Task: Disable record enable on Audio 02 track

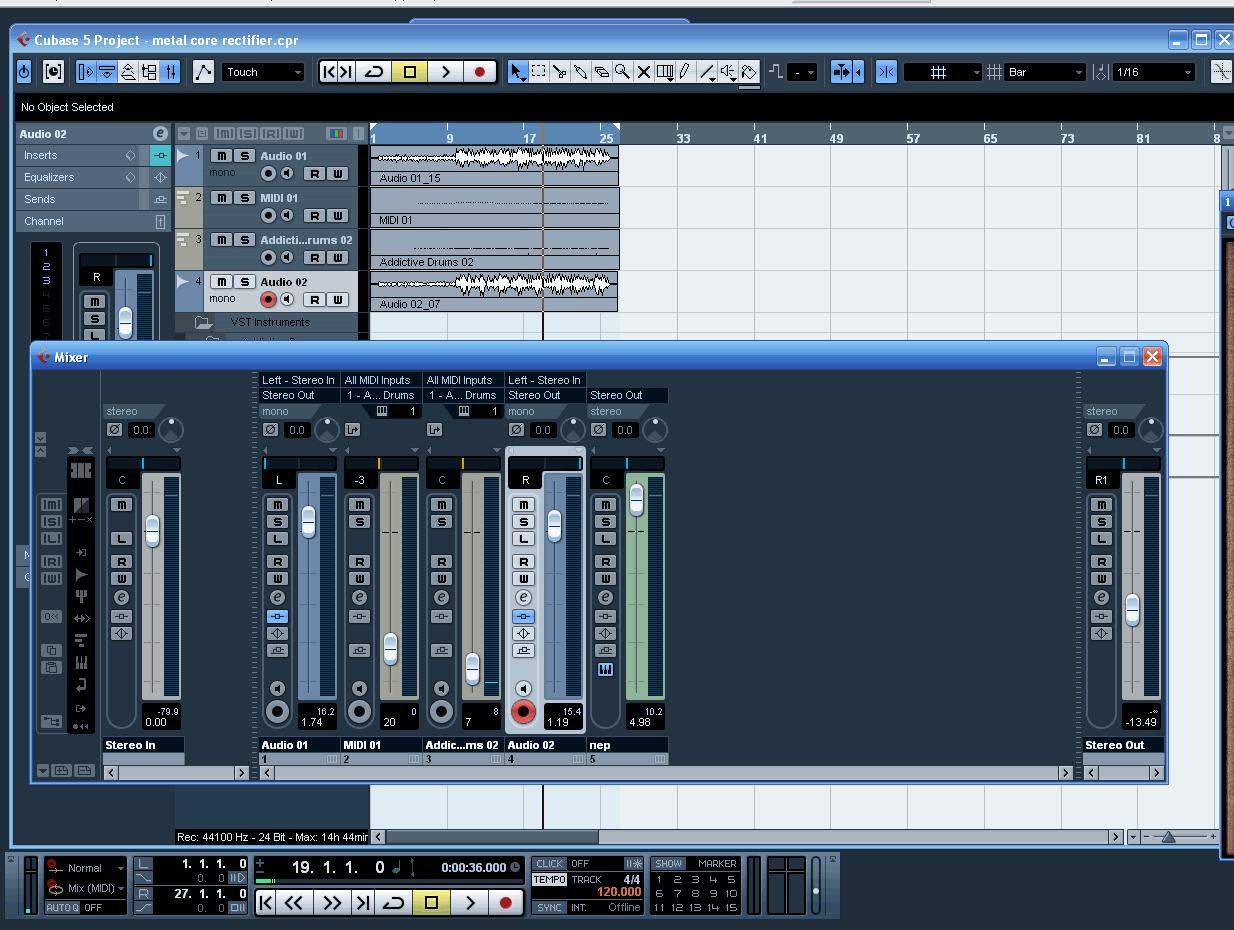Action: pos(268,299)
